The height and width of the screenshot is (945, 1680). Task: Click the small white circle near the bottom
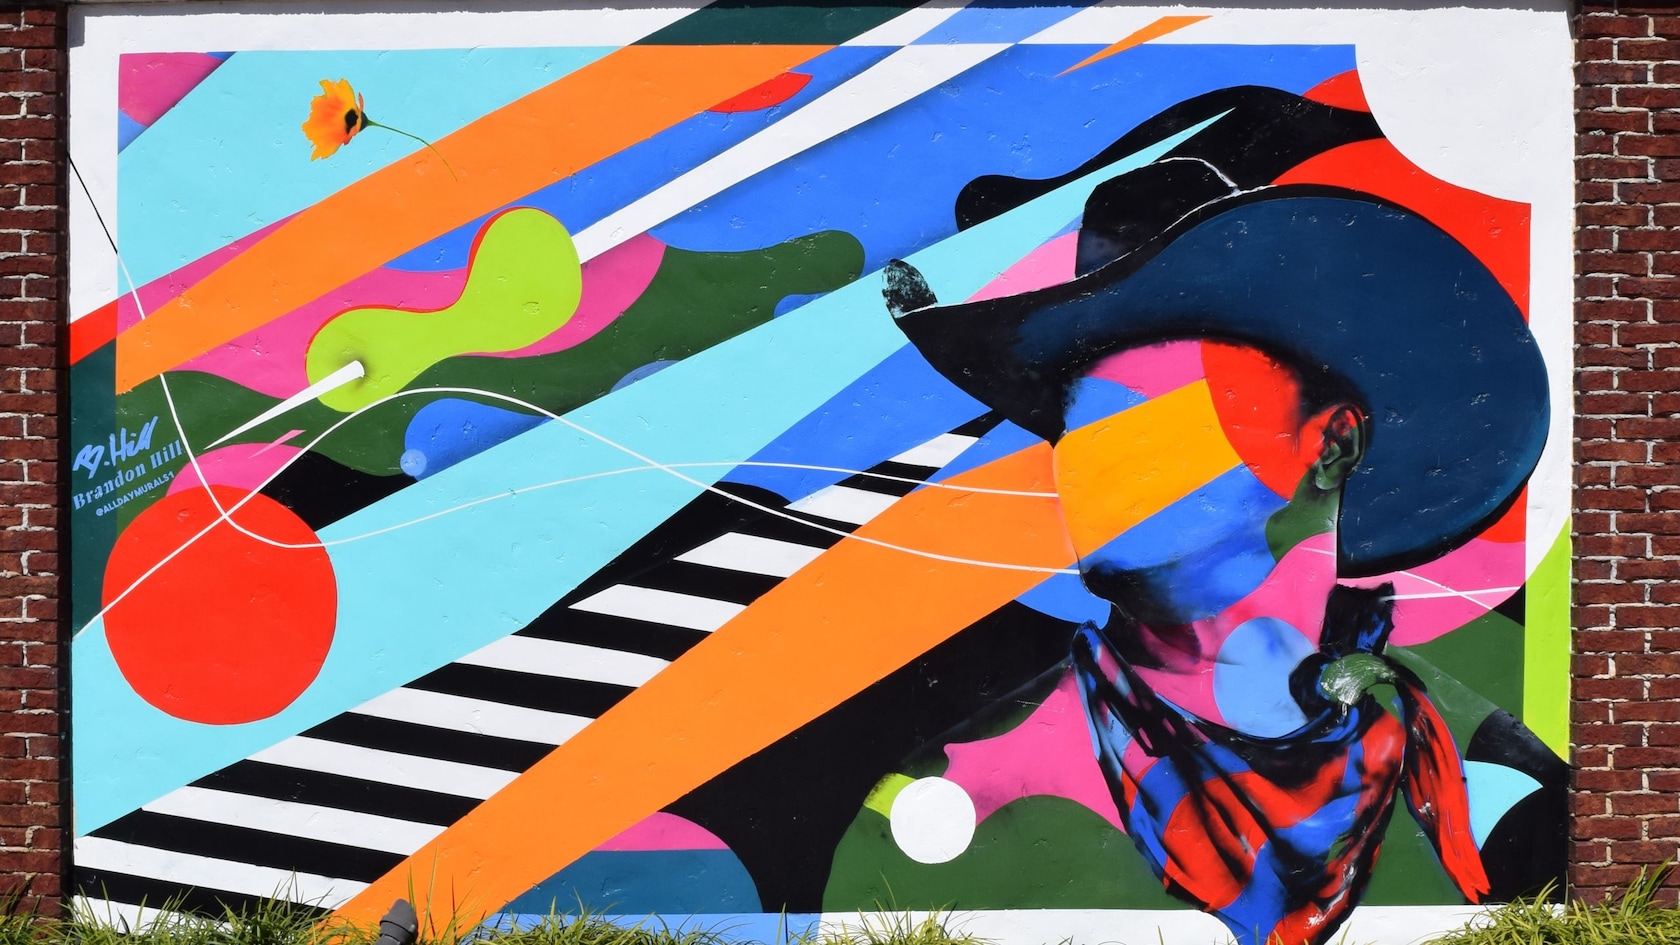click(932, 819)
